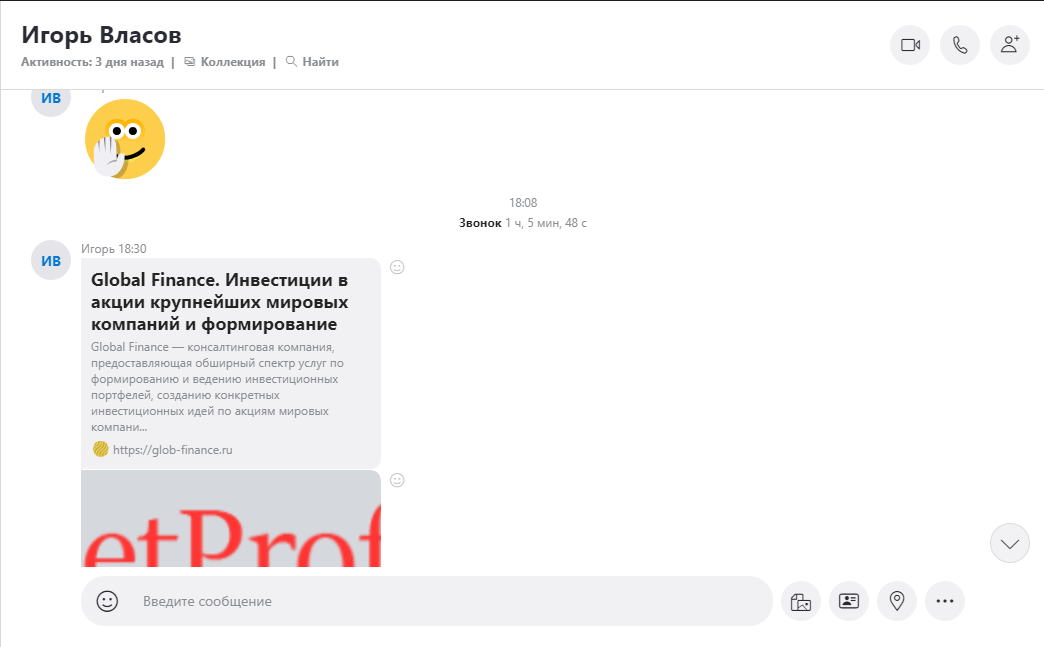Click the Игорь Власов chat title

(101, 35)
